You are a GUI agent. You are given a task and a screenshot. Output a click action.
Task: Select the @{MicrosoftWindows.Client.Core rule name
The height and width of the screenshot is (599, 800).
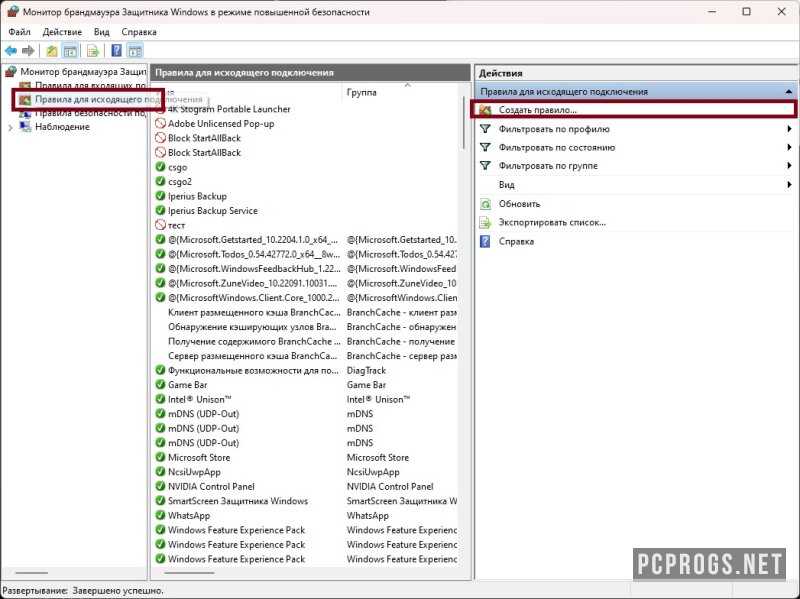(254, 298)
